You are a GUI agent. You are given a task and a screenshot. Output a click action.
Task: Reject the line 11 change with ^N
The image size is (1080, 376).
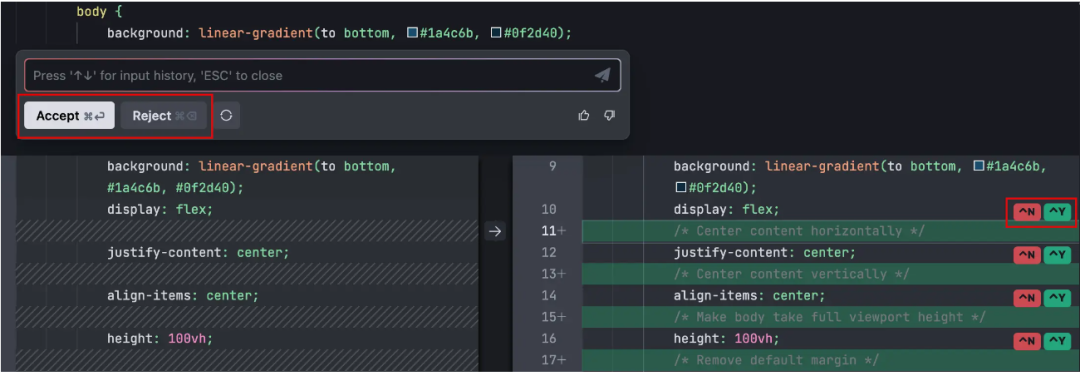pyautogui.click(x=1027, y=212)
